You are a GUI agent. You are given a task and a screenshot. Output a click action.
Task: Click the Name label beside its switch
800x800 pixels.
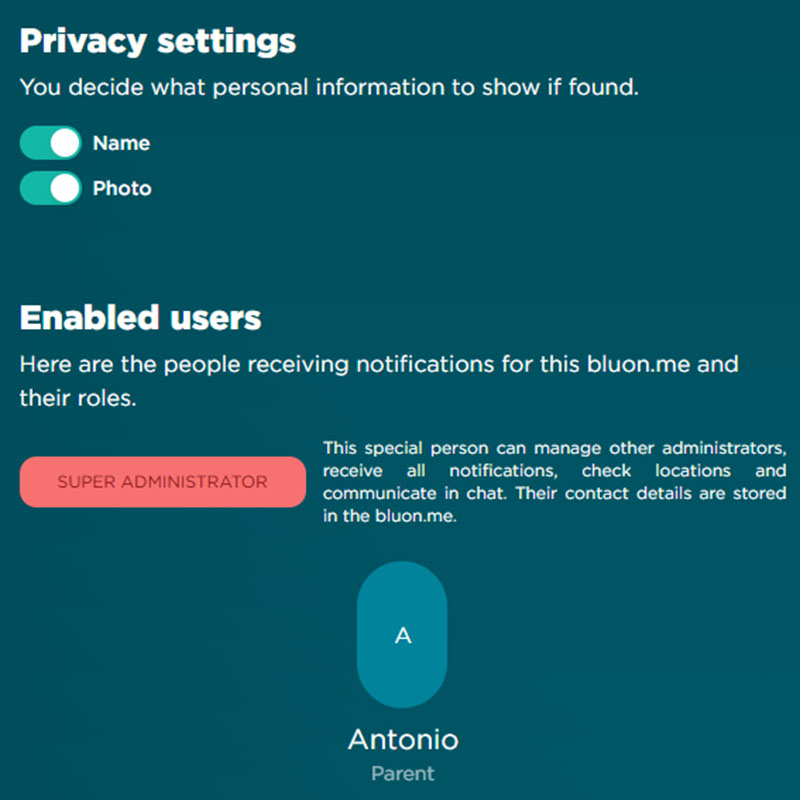pyautogui.click(x=121, y=143)
